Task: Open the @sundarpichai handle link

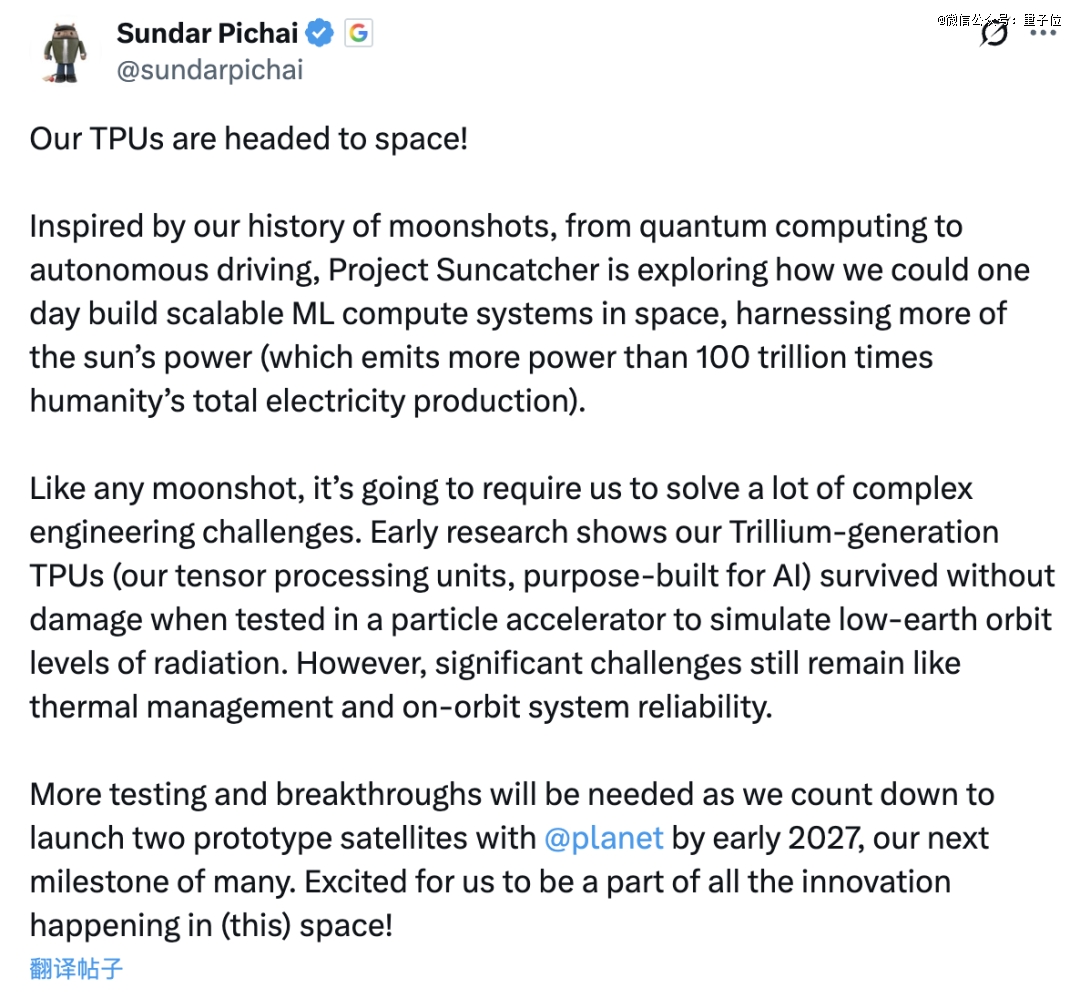Action: tap(209, 70)
